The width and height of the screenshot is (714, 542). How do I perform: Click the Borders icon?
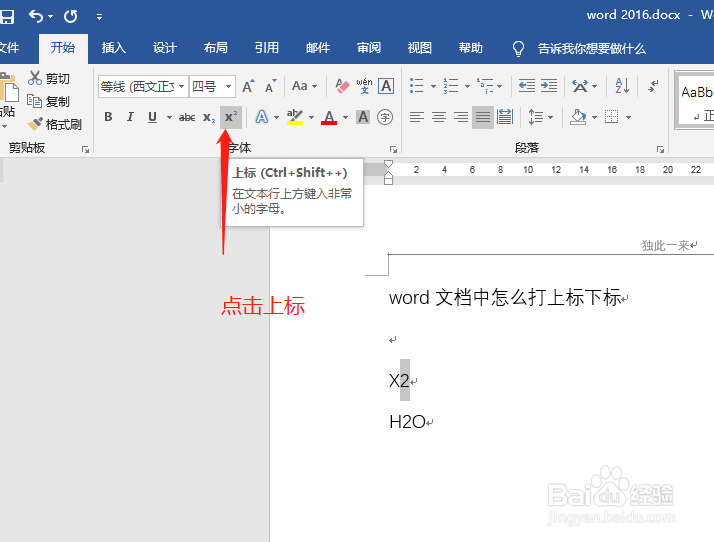[612, 117]
